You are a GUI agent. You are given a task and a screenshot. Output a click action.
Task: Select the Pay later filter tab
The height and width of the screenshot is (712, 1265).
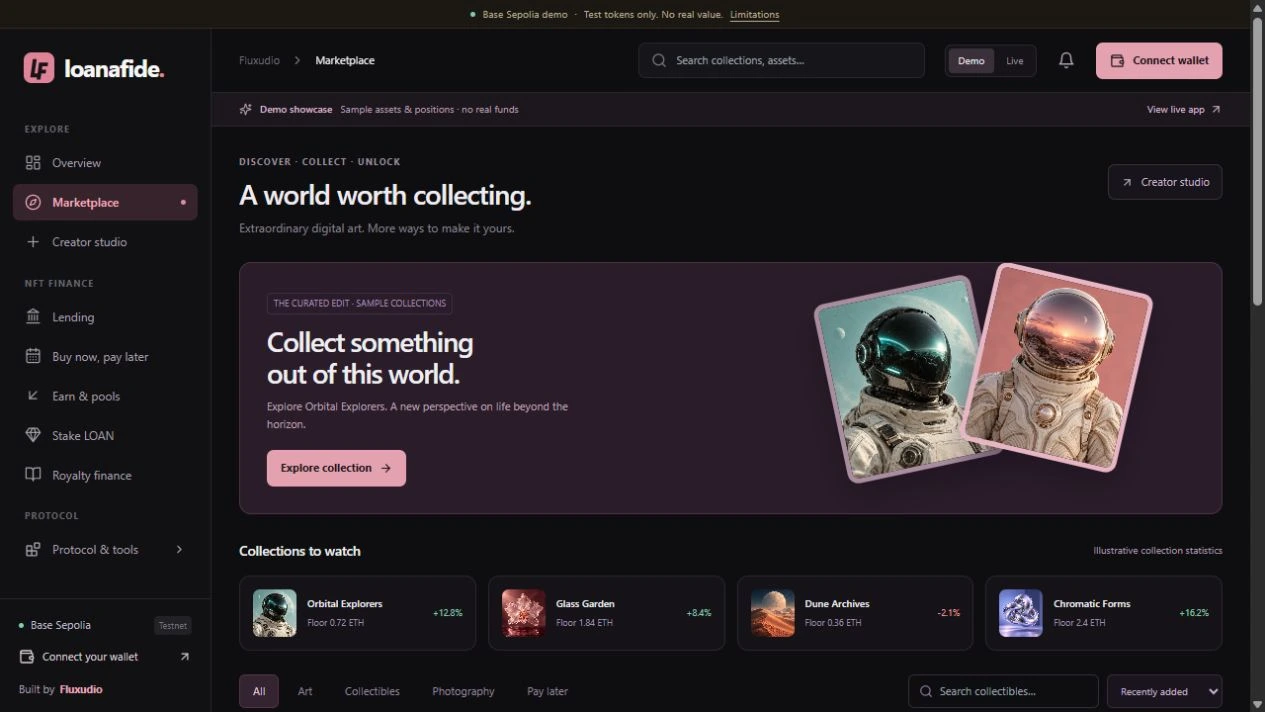(x=547, y=691)
